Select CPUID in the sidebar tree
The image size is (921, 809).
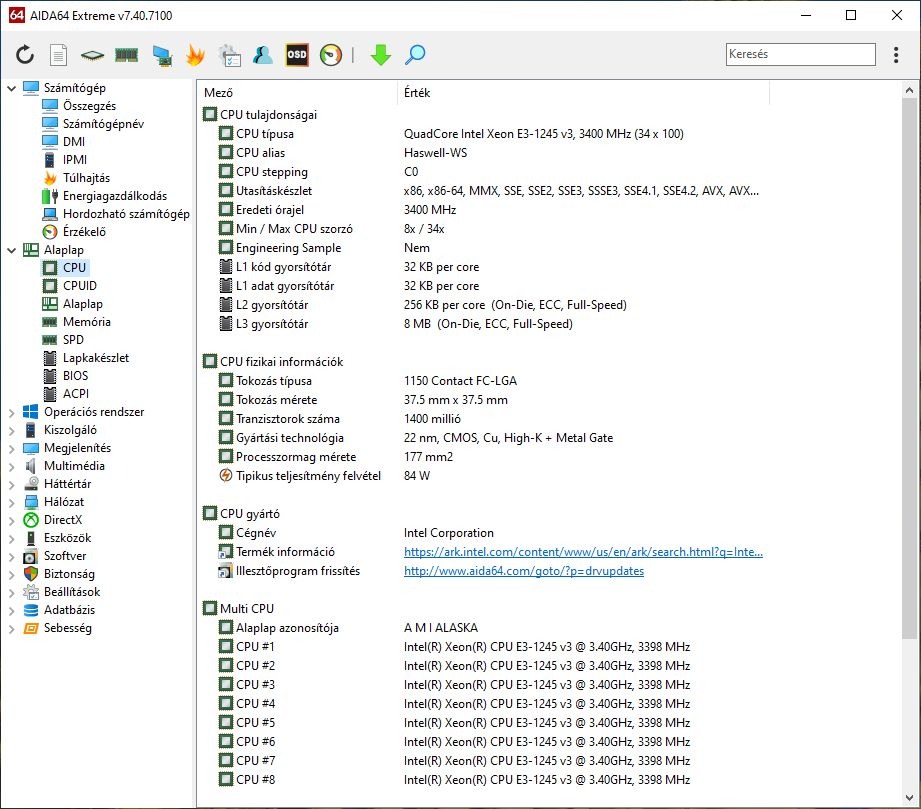80,286
